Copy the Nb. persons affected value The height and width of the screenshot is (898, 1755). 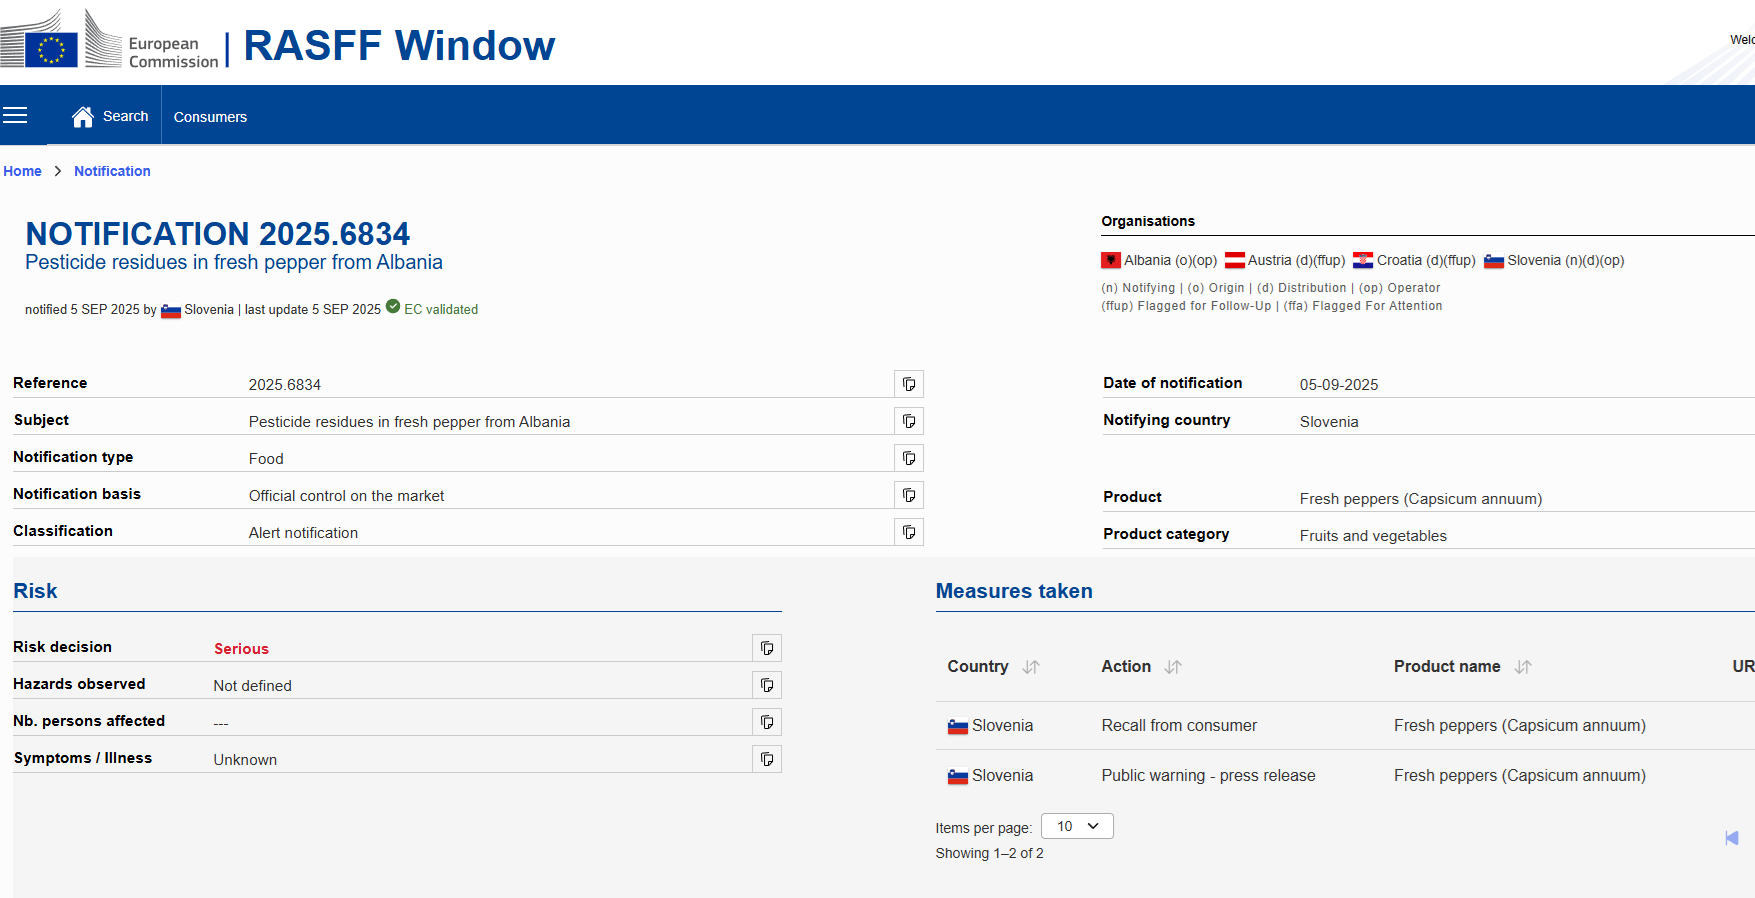click(766, 722)
